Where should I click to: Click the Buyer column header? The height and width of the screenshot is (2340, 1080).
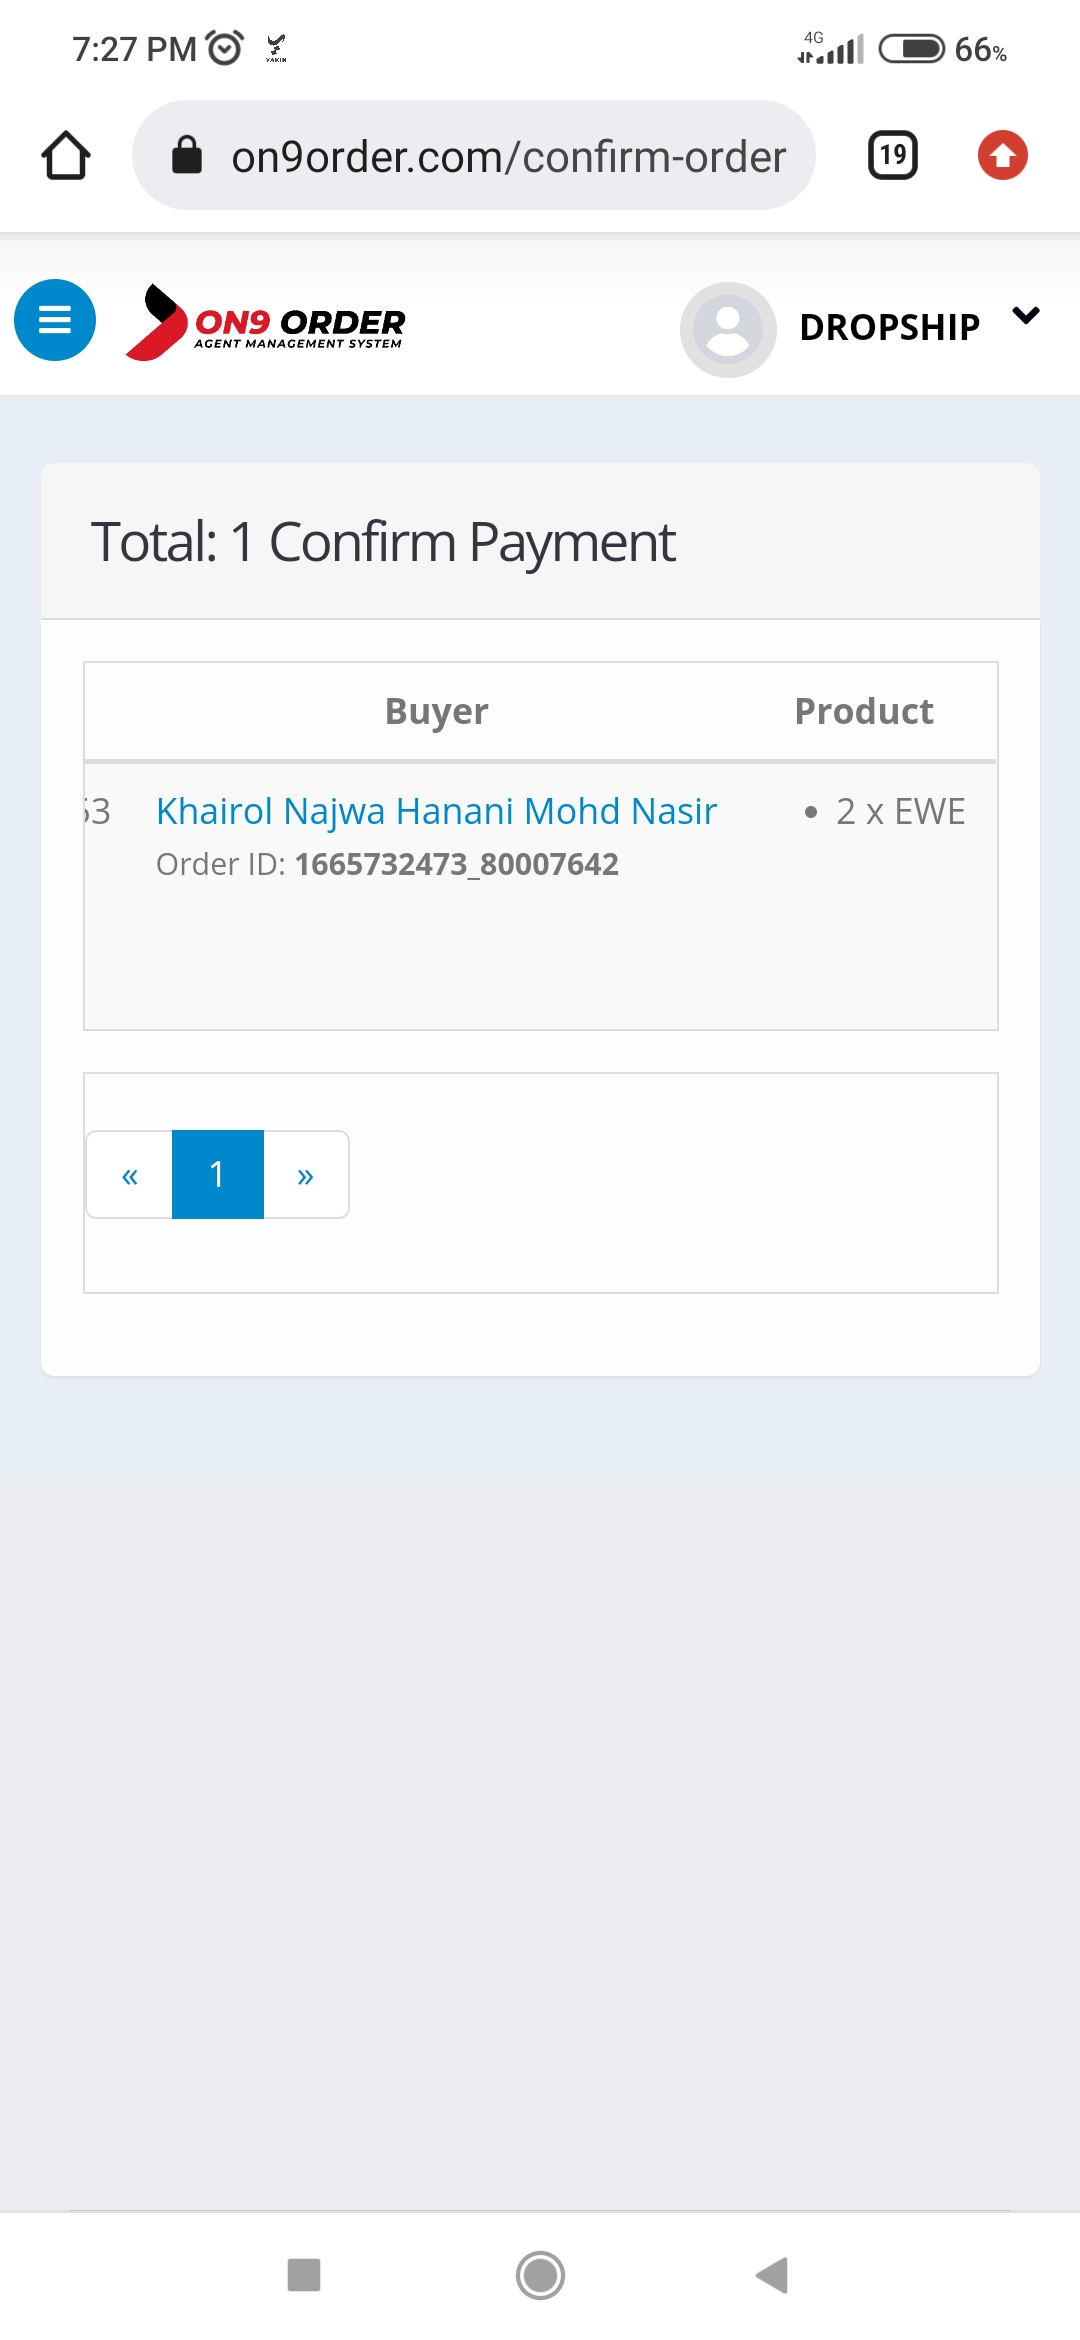437,711
